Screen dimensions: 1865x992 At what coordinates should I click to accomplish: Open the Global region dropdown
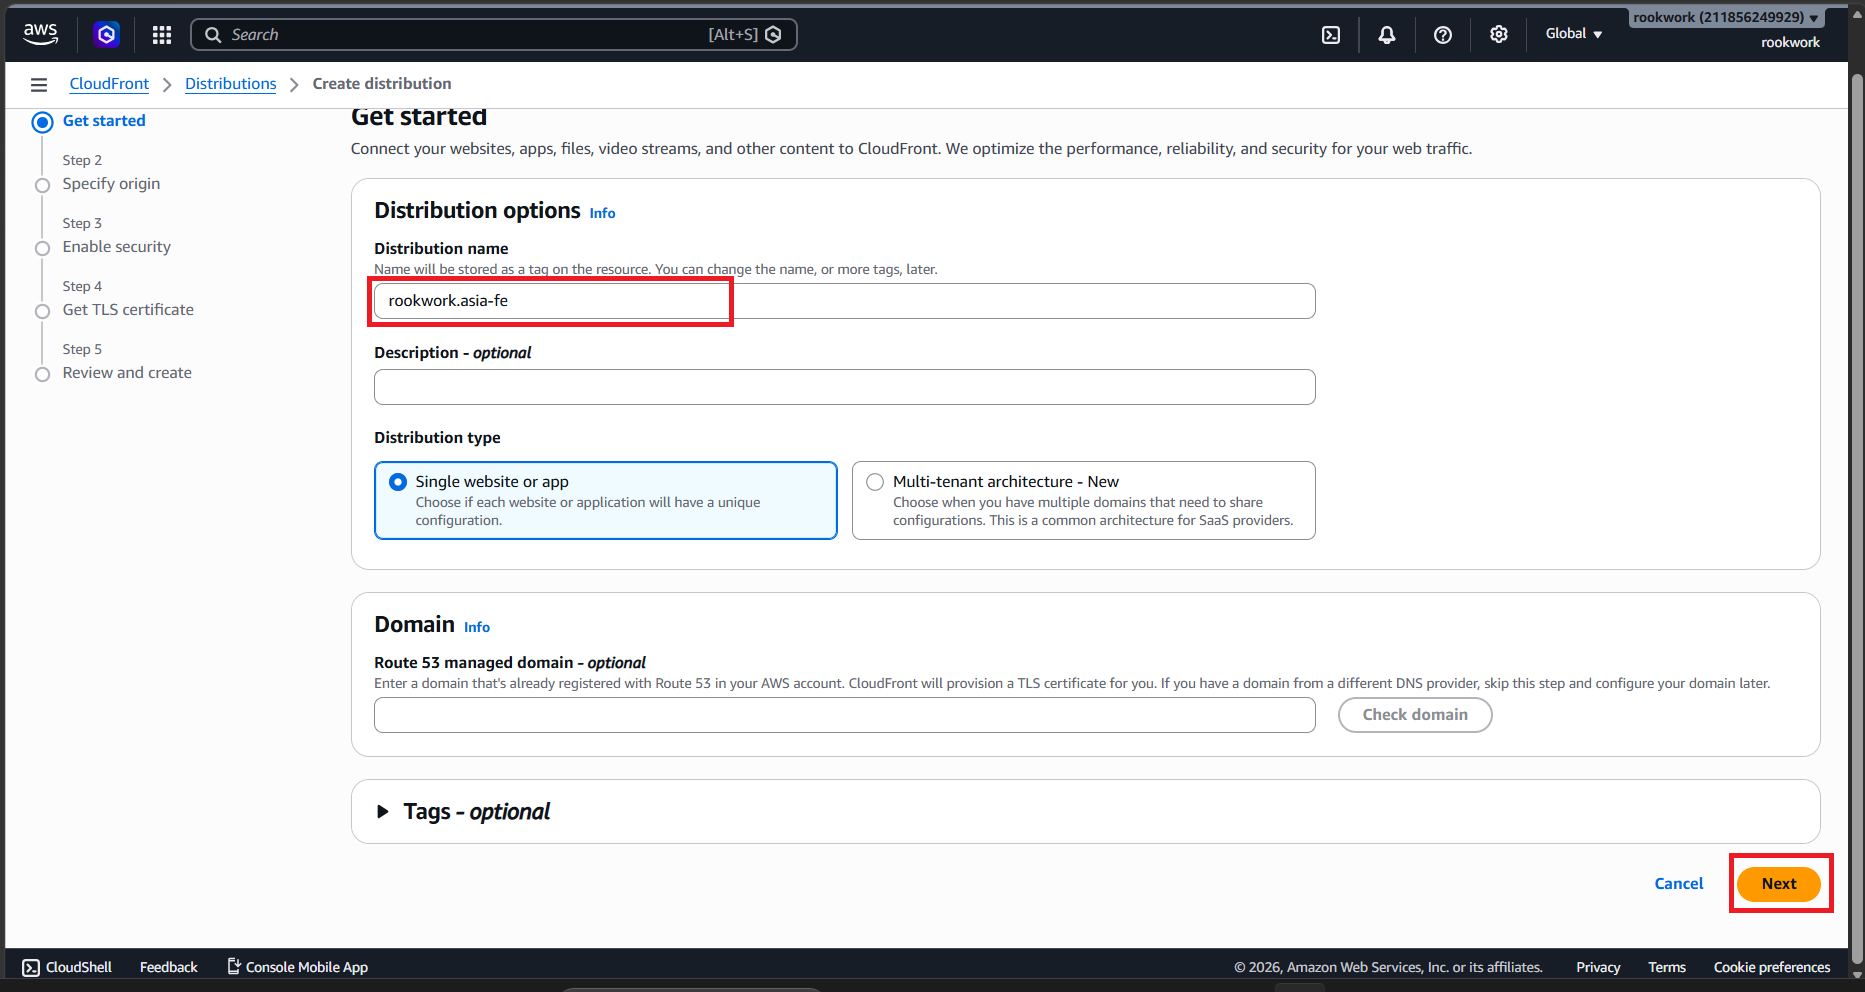[1574, 34]
